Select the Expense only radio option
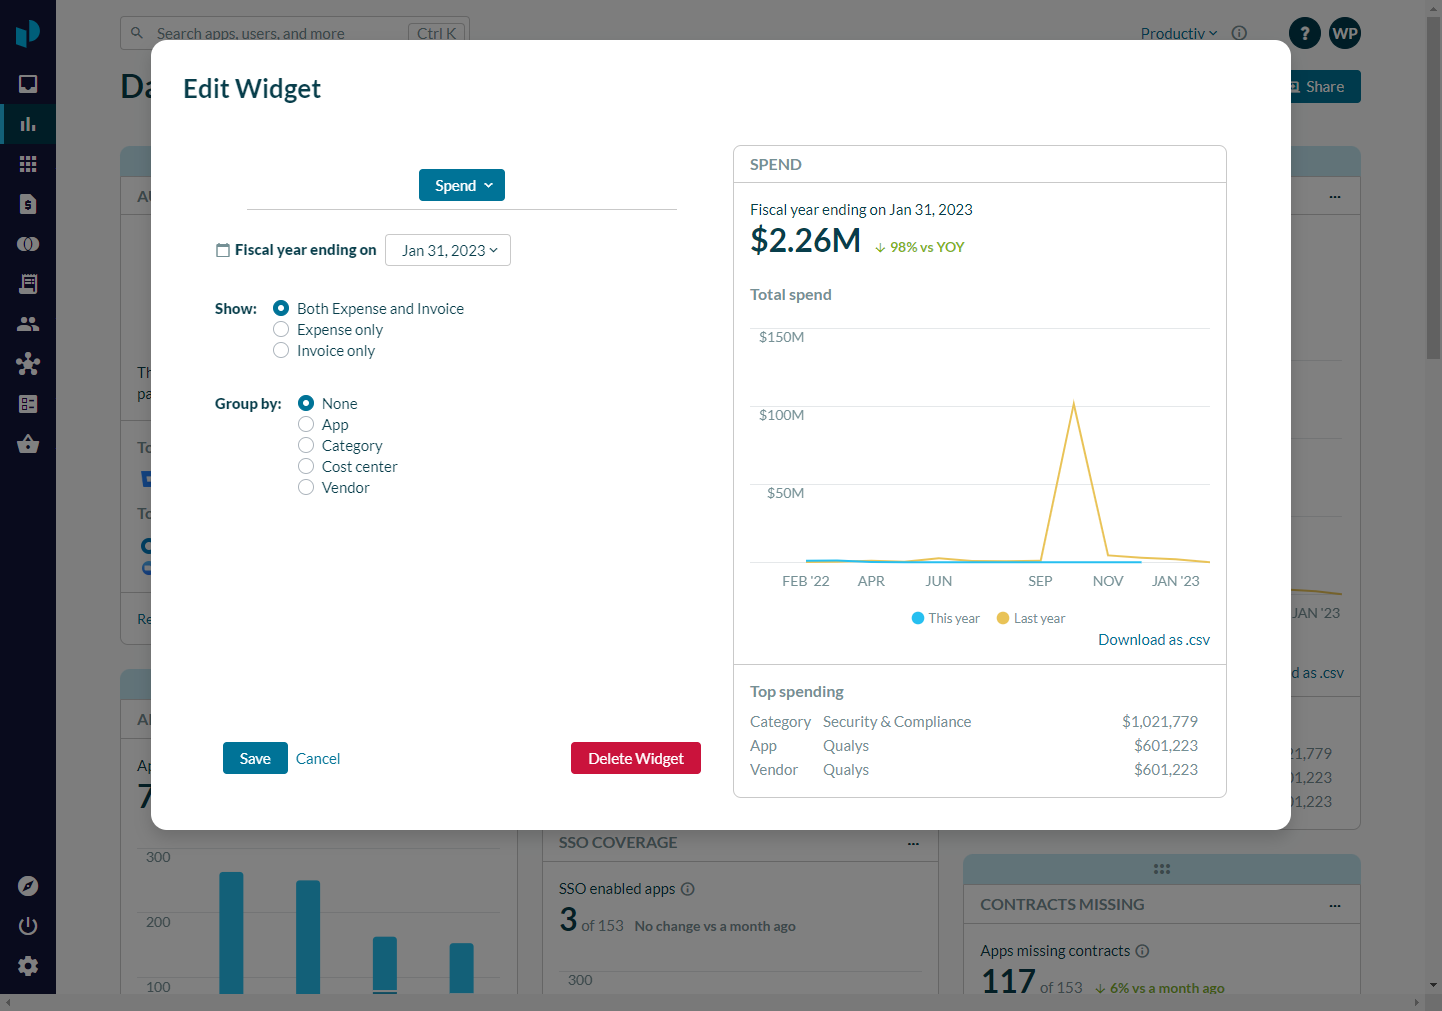The width and height of the screenshot is (1442, 1011). [x=281, y=330]
